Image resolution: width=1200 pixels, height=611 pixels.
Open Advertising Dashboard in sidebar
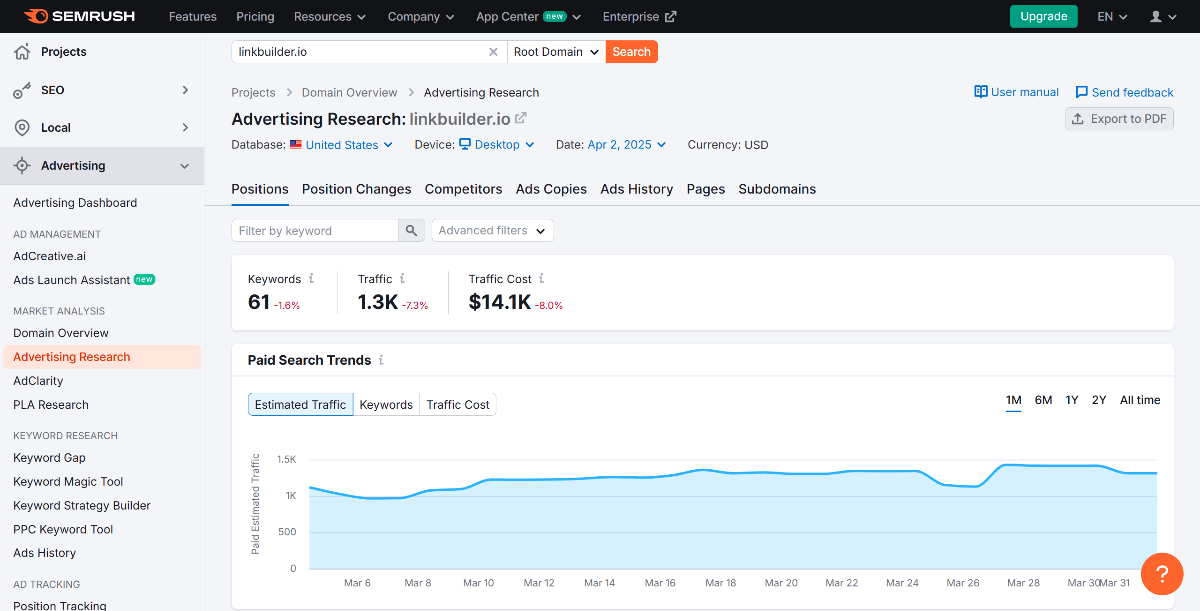(x=75, y=203)
